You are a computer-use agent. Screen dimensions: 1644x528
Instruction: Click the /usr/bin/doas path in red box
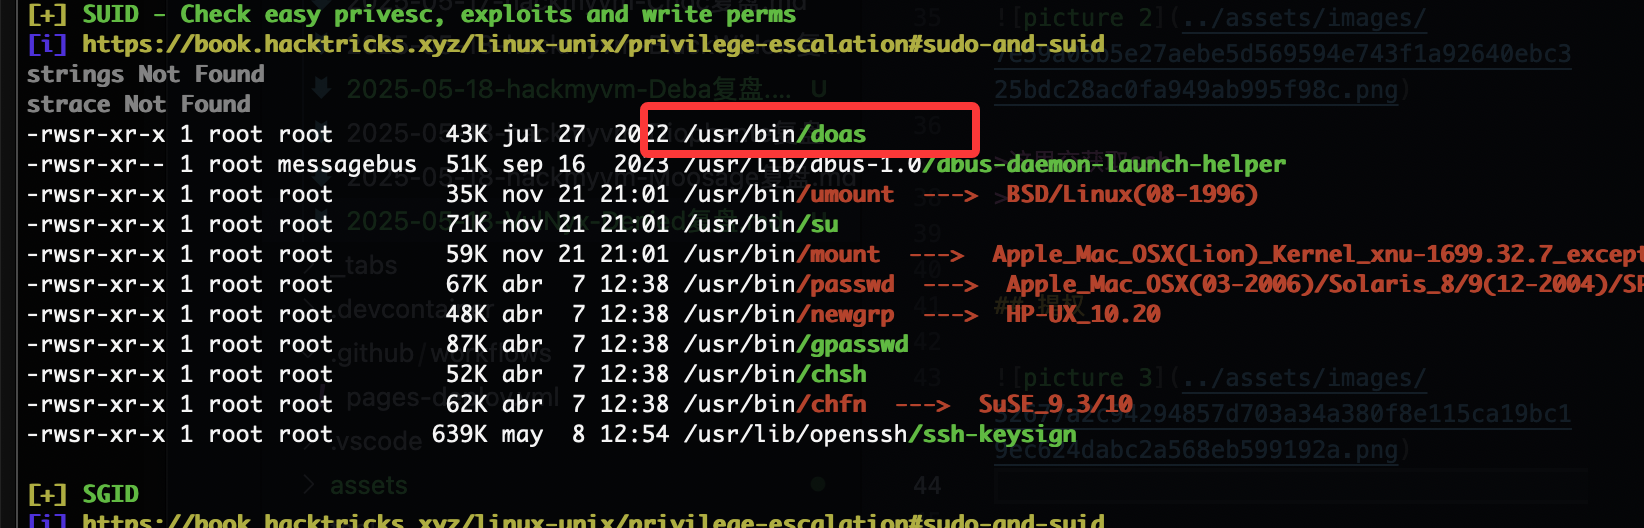click(775, 134)
